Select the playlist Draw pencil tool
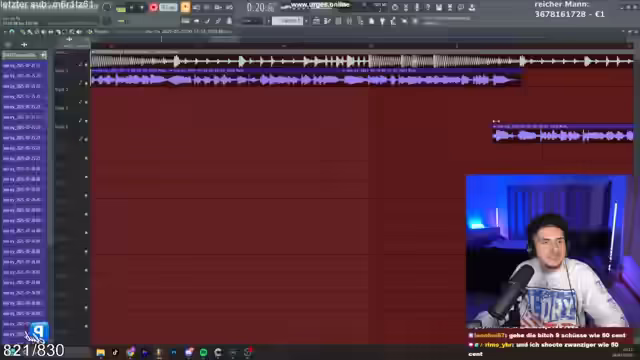The image size is (640, 360). pos(22,31)
